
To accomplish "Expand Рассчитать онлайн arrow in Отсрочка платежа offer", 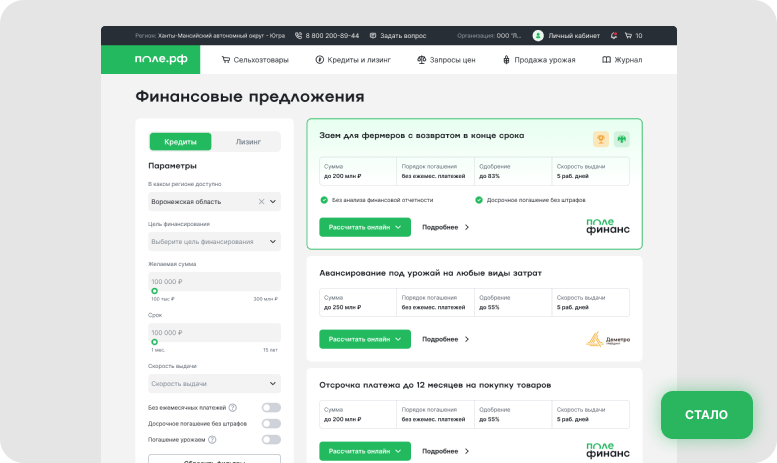I will (398, 451).
